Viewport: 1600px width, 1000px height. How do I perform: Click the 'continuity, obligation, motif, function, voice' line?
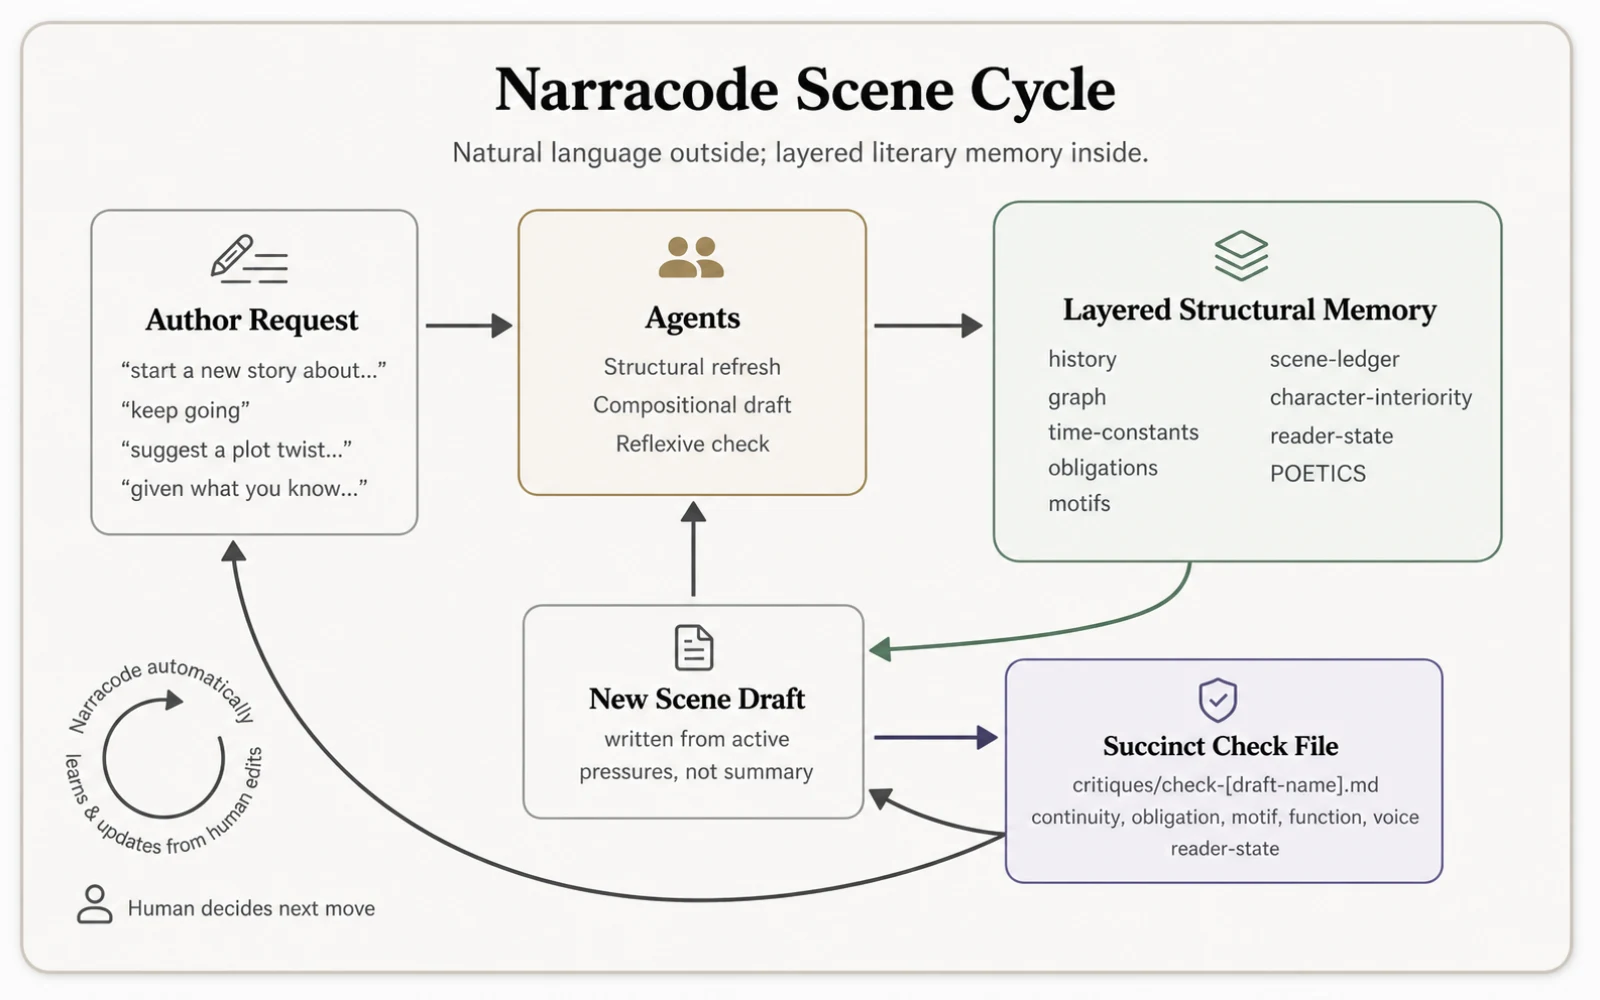coord(1225,817)
